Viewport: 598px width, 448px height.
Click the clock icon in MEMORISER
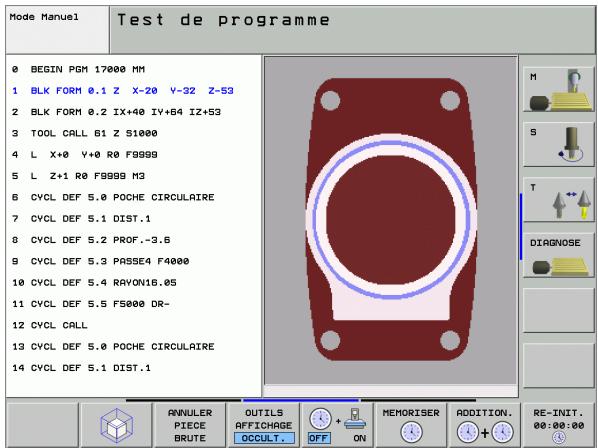411,432
